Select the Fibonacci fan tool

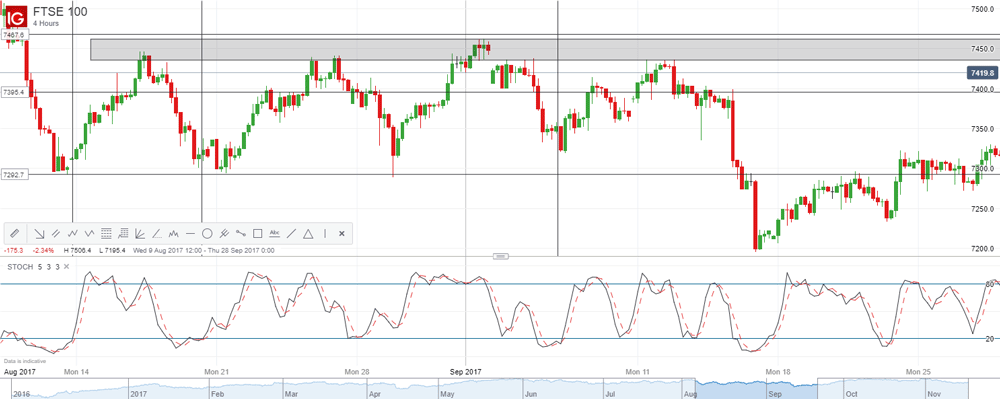[x=140, y=233]
